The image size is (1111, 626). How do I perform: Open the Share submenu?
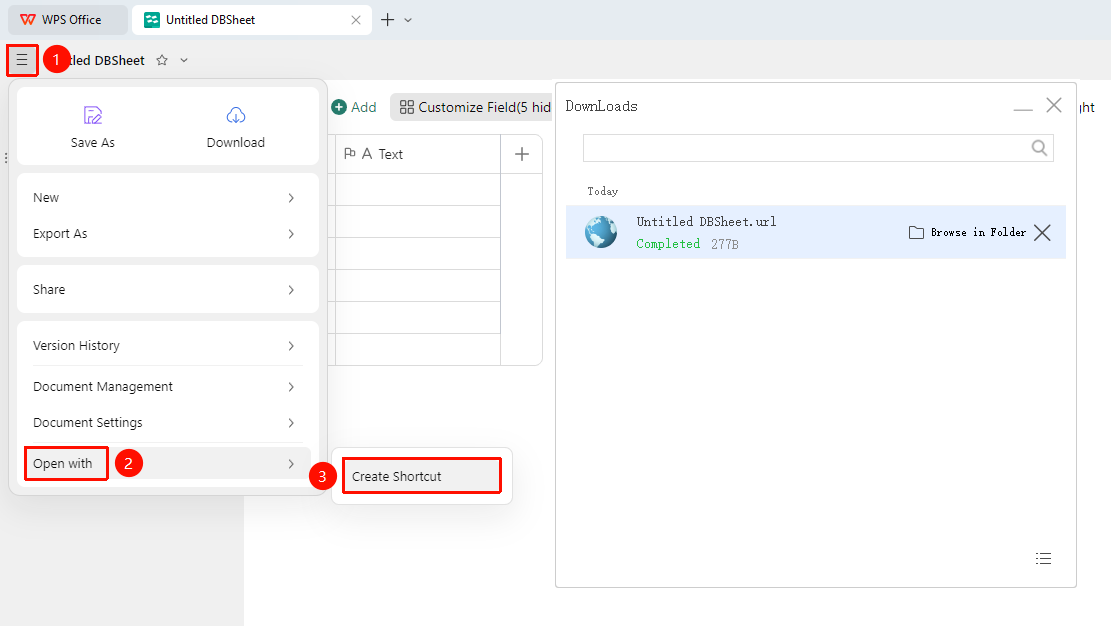(x=167, y=289)
